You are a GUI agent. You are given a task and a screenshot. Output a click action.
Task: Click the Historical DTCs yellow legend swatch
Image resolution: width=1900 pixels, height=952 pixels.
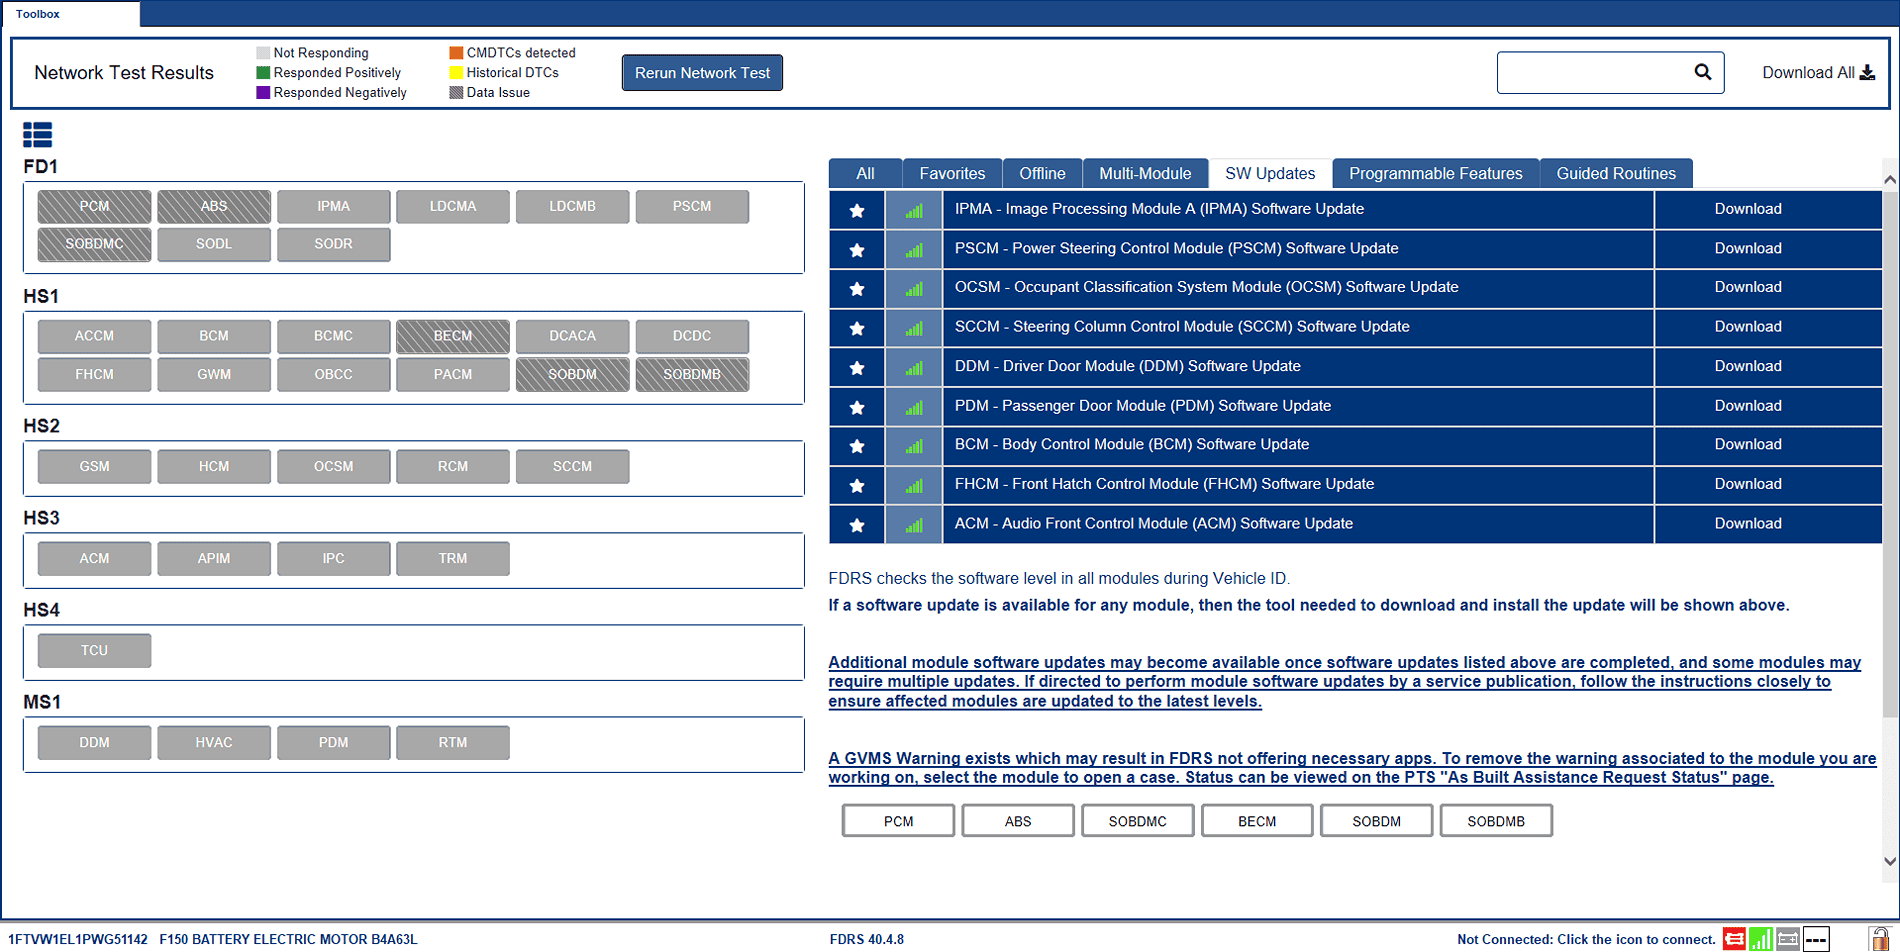(456, 72)
